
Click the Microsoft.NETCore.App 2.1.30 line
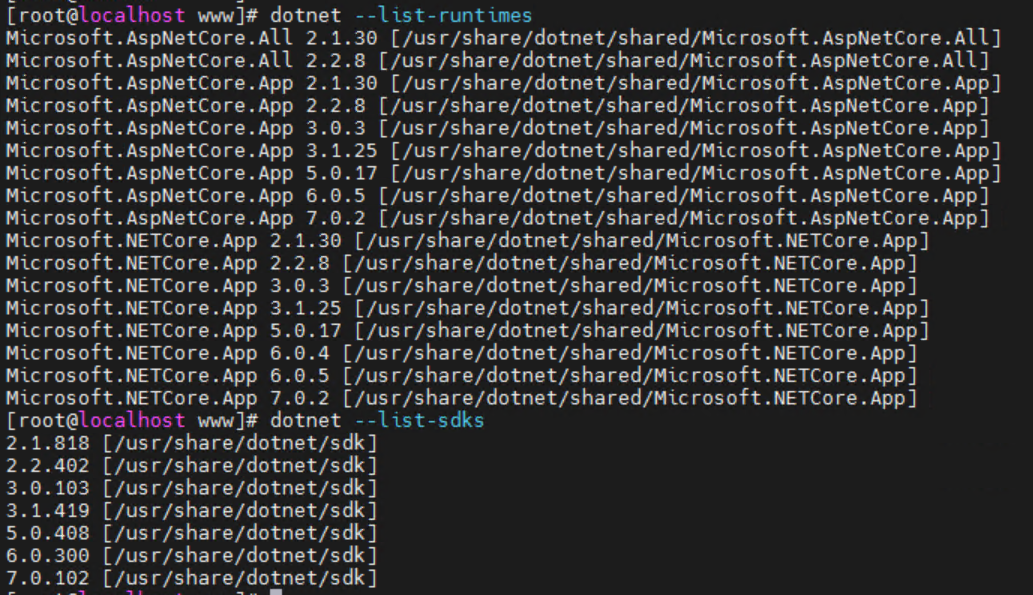467,241
